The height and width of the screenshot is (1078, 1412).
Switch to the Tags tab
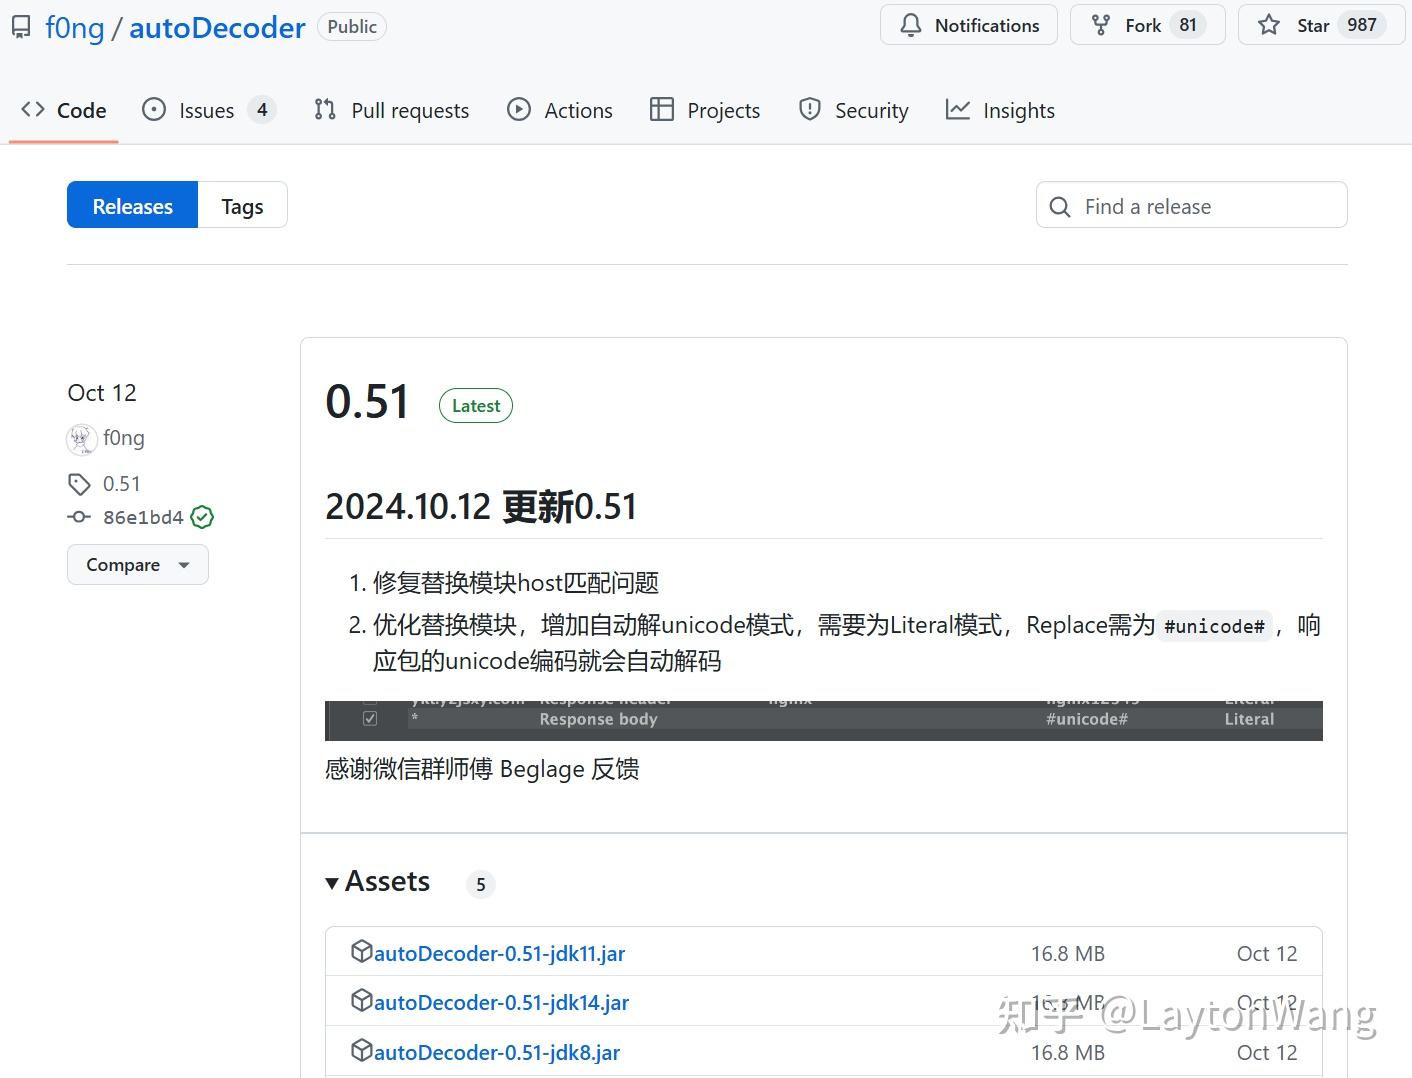coord(241,205)
